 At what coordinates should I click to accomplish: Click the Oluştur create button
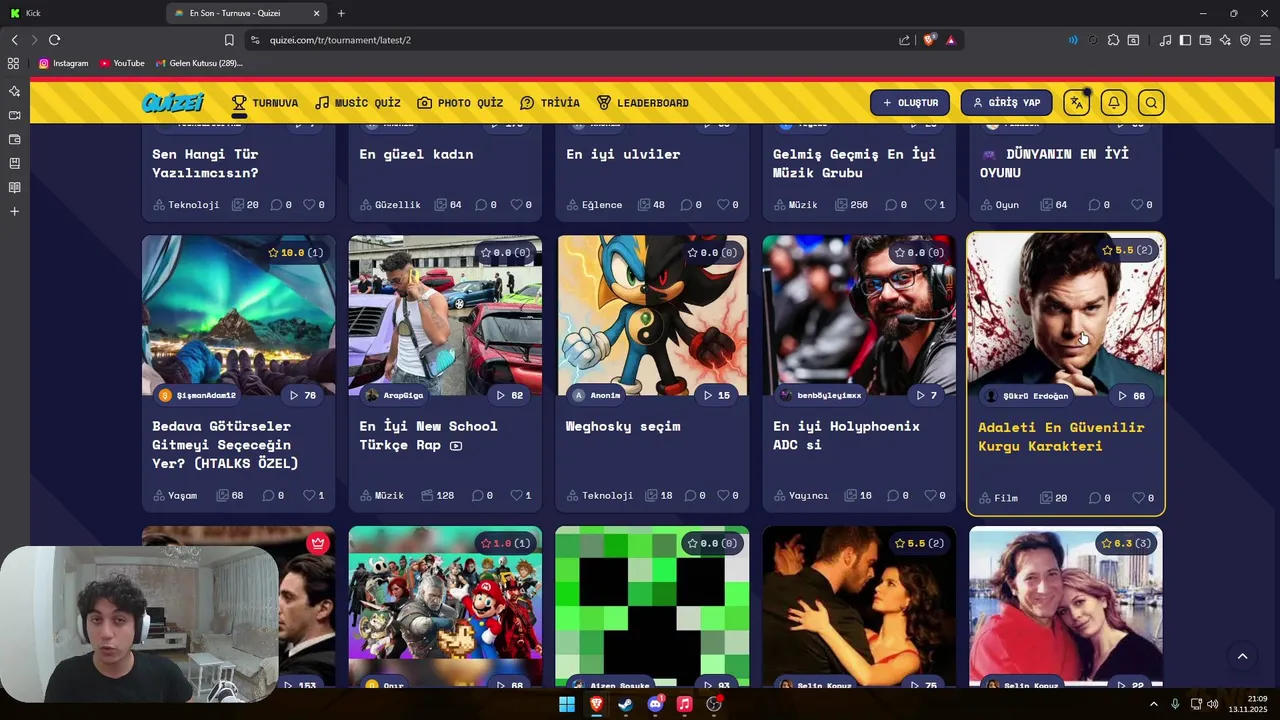click(910, 103)
